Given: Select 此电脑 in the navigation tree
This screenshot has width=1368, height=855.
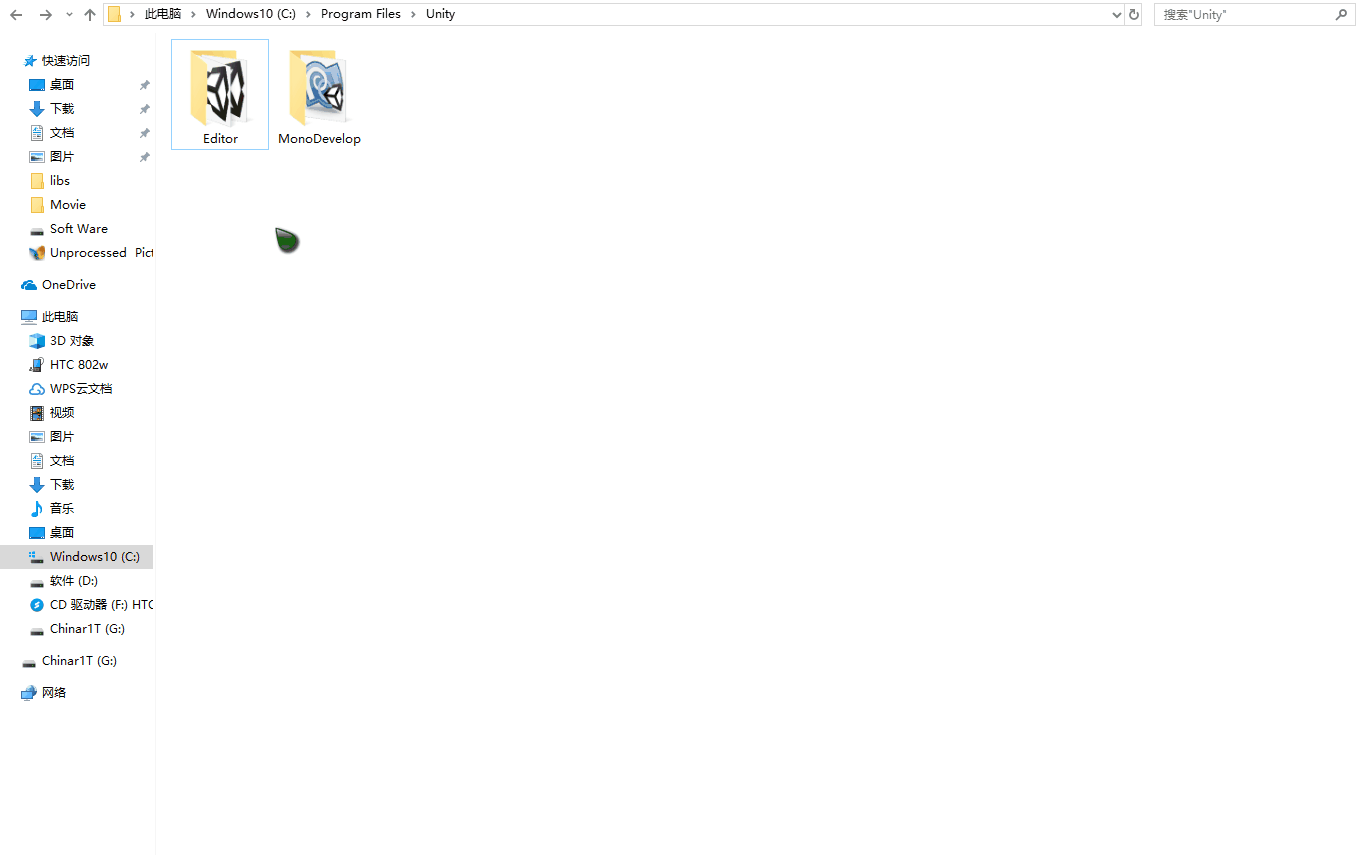Looking at the screenshot, I should [x=60, y=317].
